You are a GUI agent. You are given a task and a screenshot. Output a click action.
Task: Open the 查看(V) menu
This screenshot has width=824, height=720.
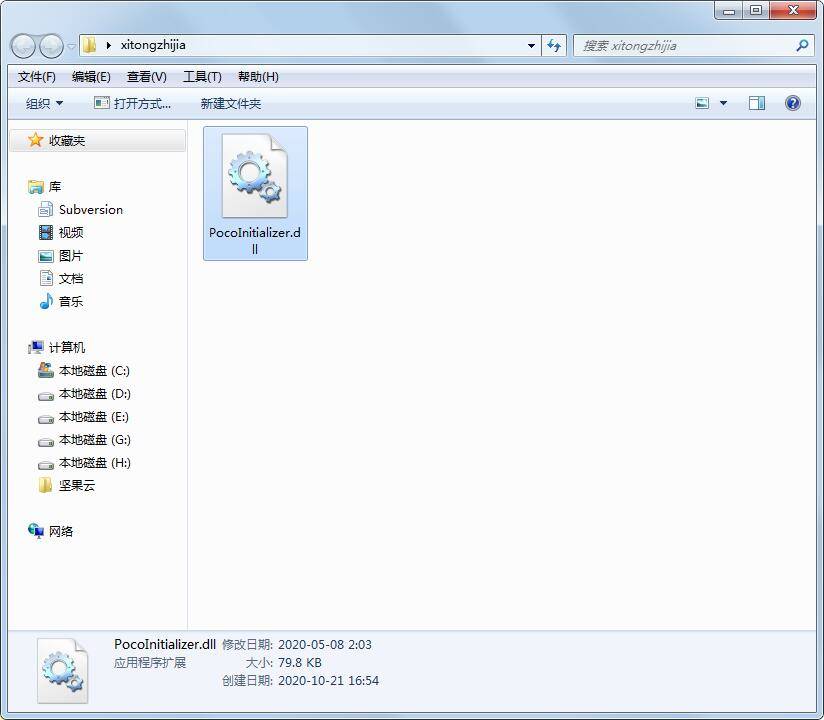pyautogui.click(x=145, y=76)
